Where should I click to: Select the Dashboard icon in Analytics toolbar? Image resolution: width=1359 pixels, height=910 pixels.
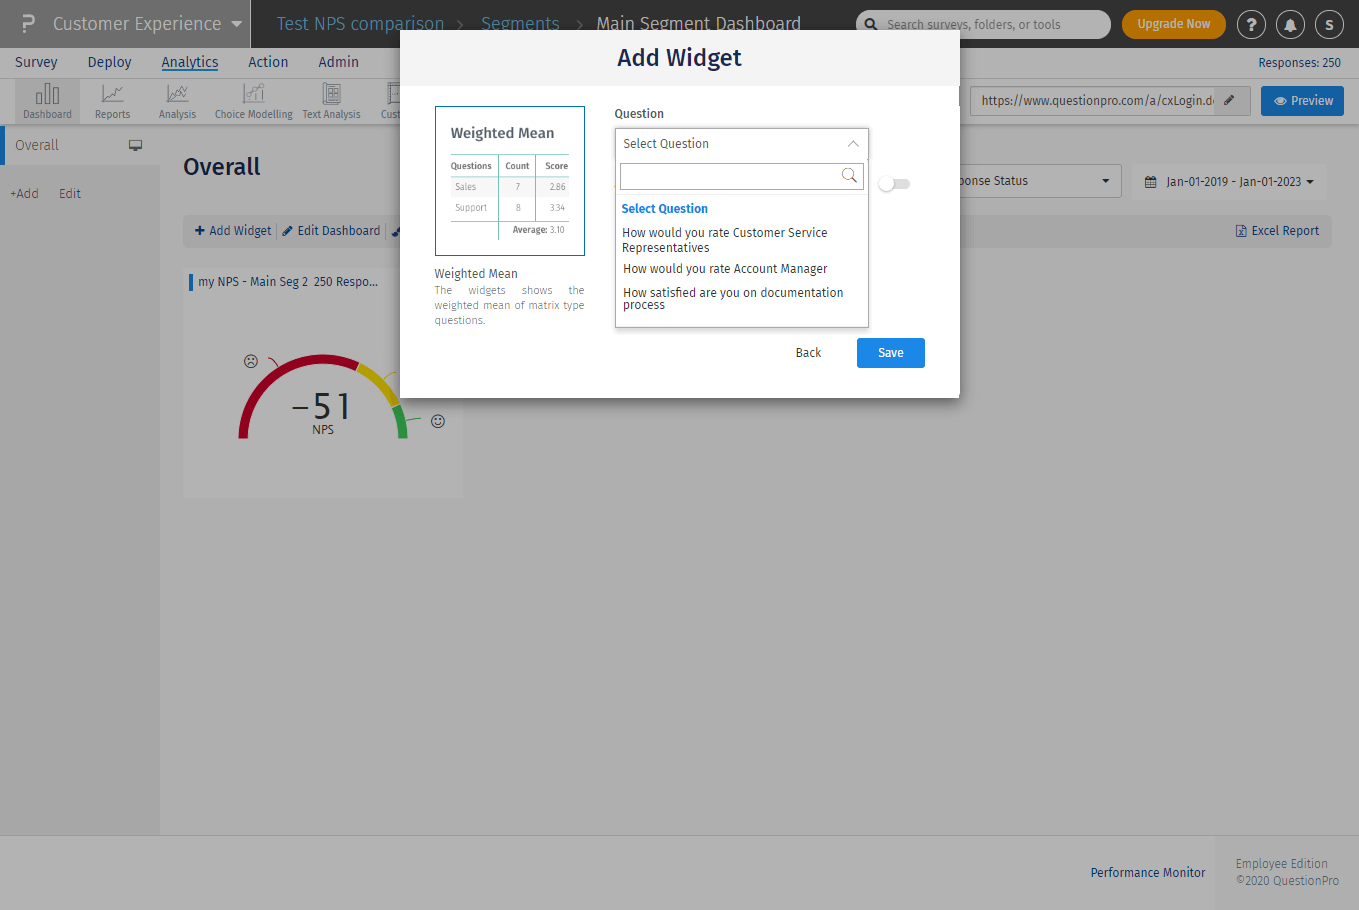tap(47, 95)
